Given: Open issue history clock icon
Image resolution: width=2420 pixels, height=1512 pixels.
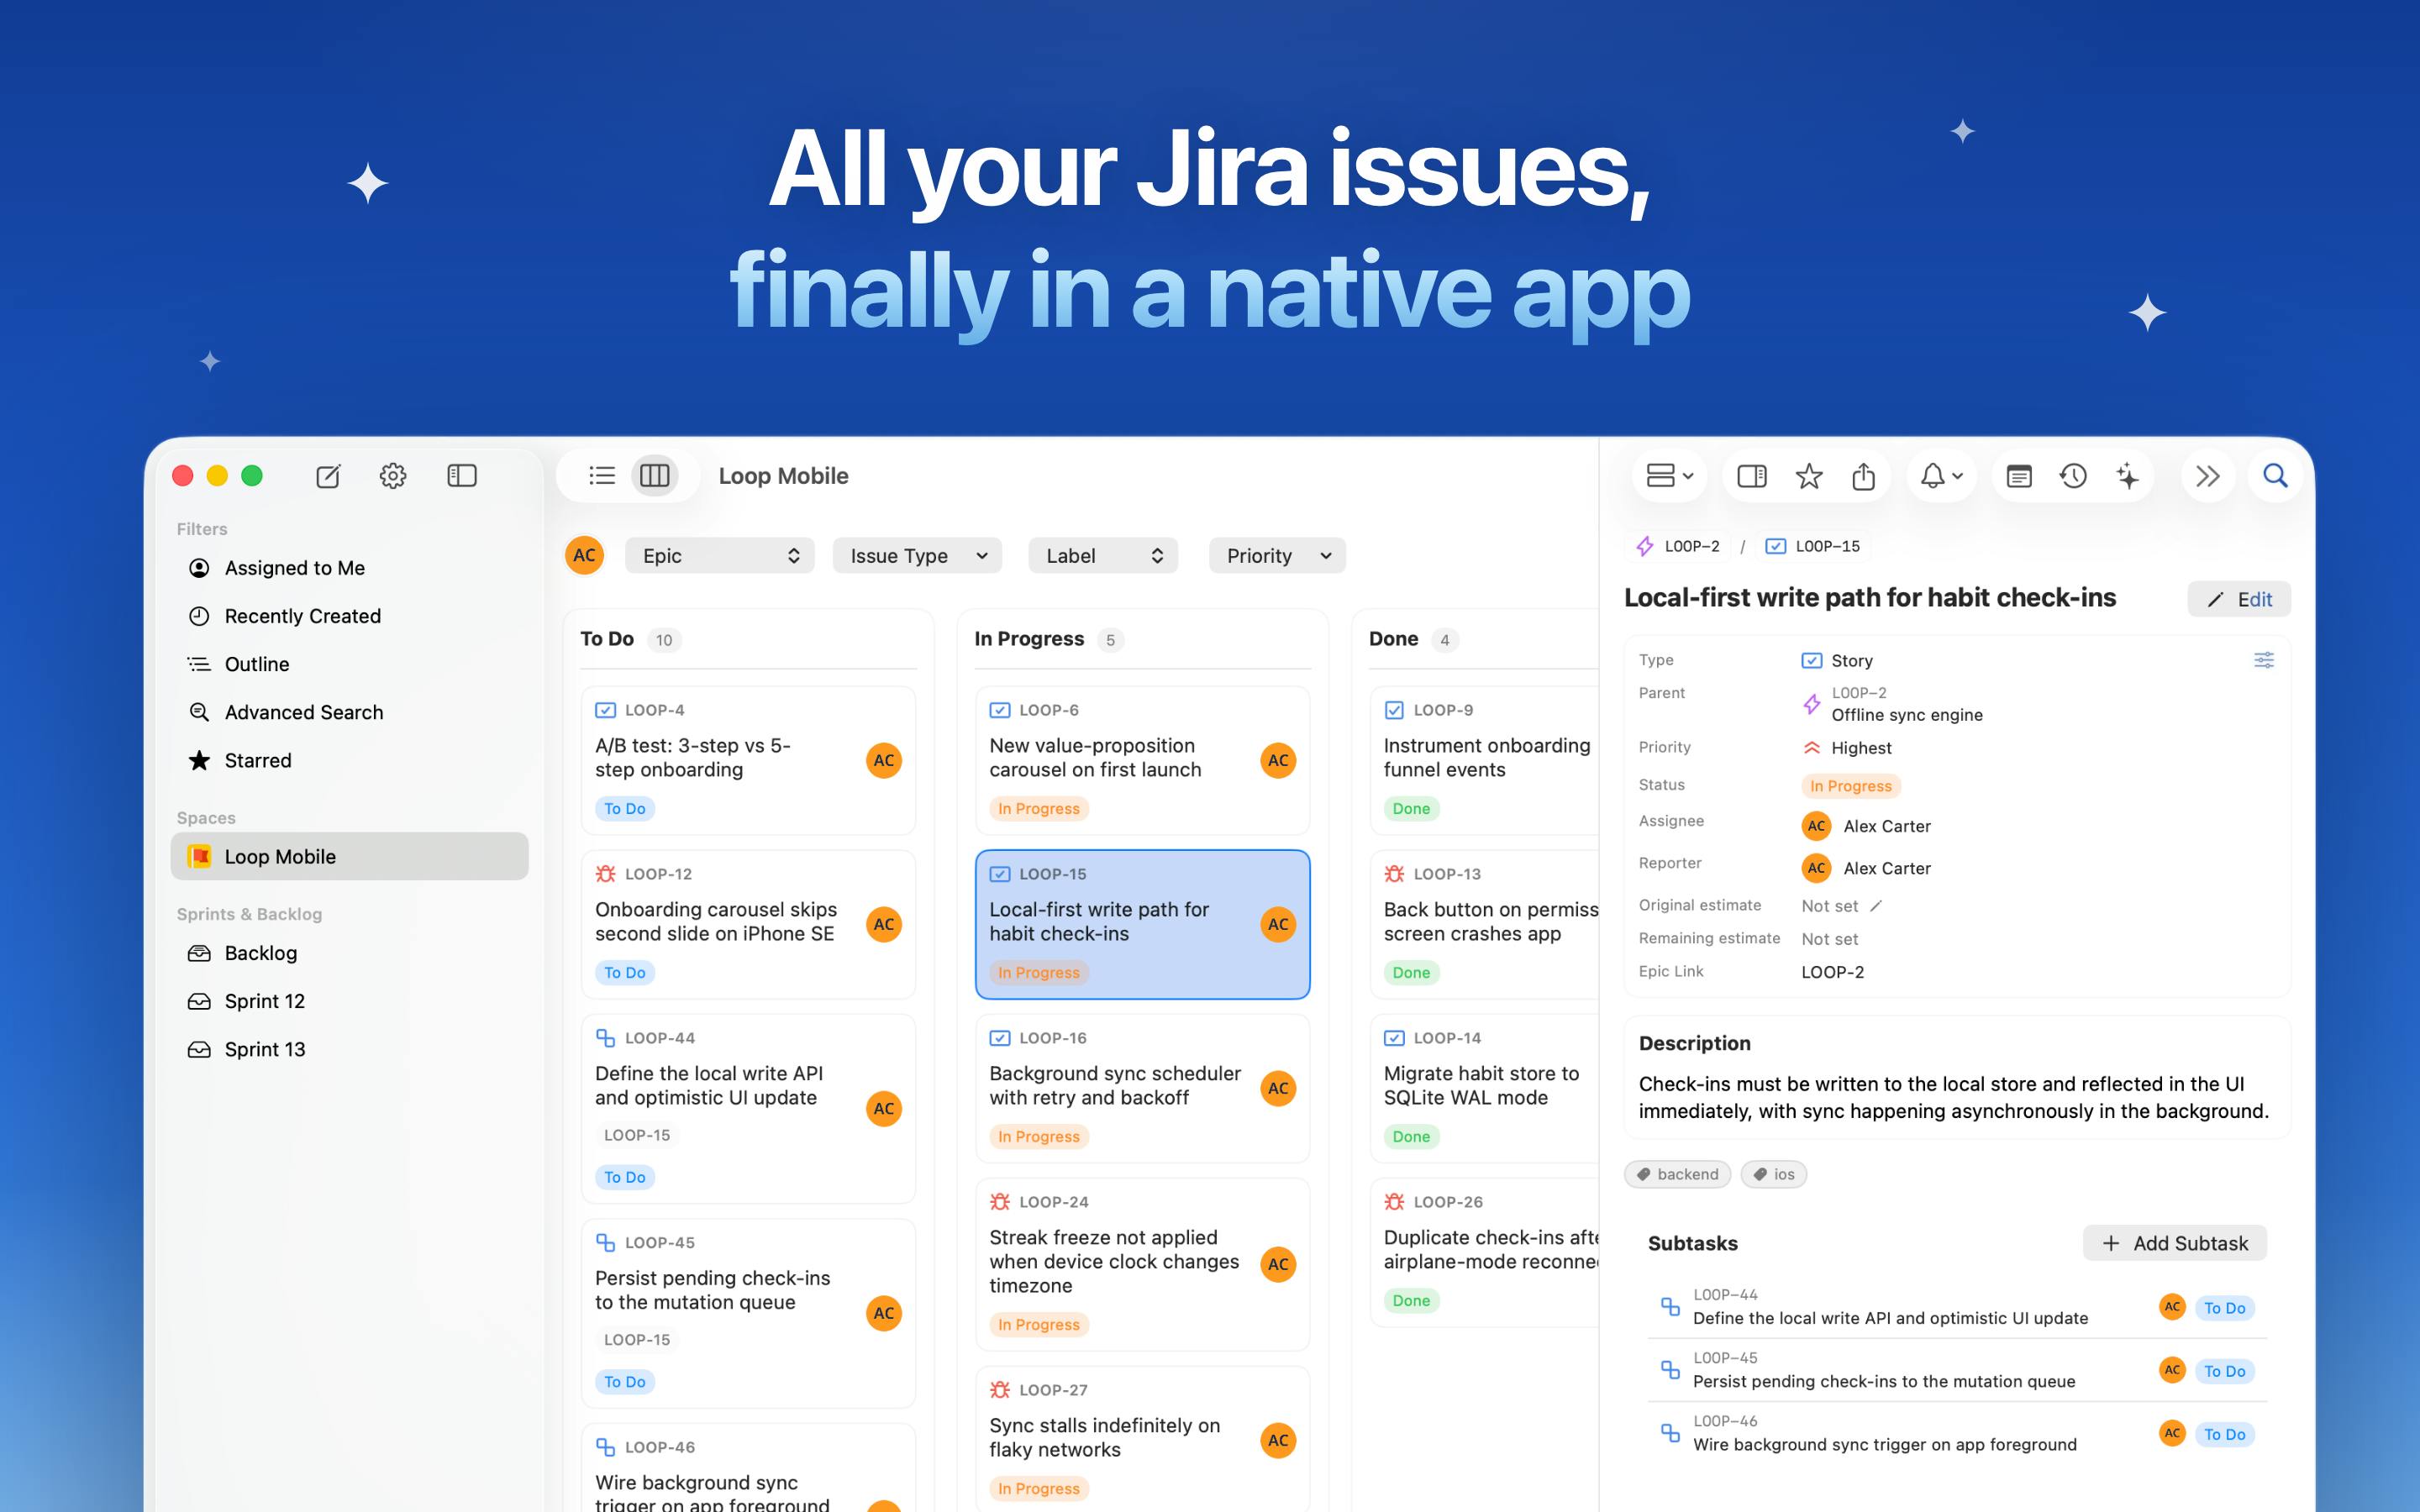Looking at the screenshot, I should [2073, 476].
